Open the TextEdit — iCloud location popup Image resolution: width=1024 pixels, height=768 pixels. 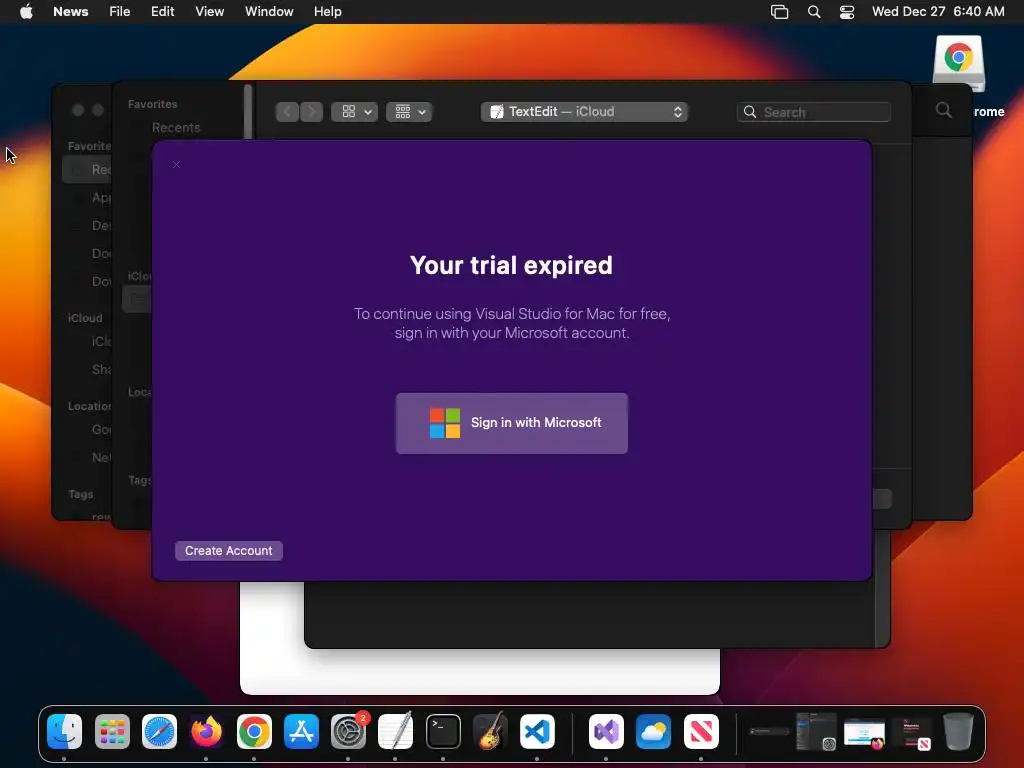tap(584, 112)
